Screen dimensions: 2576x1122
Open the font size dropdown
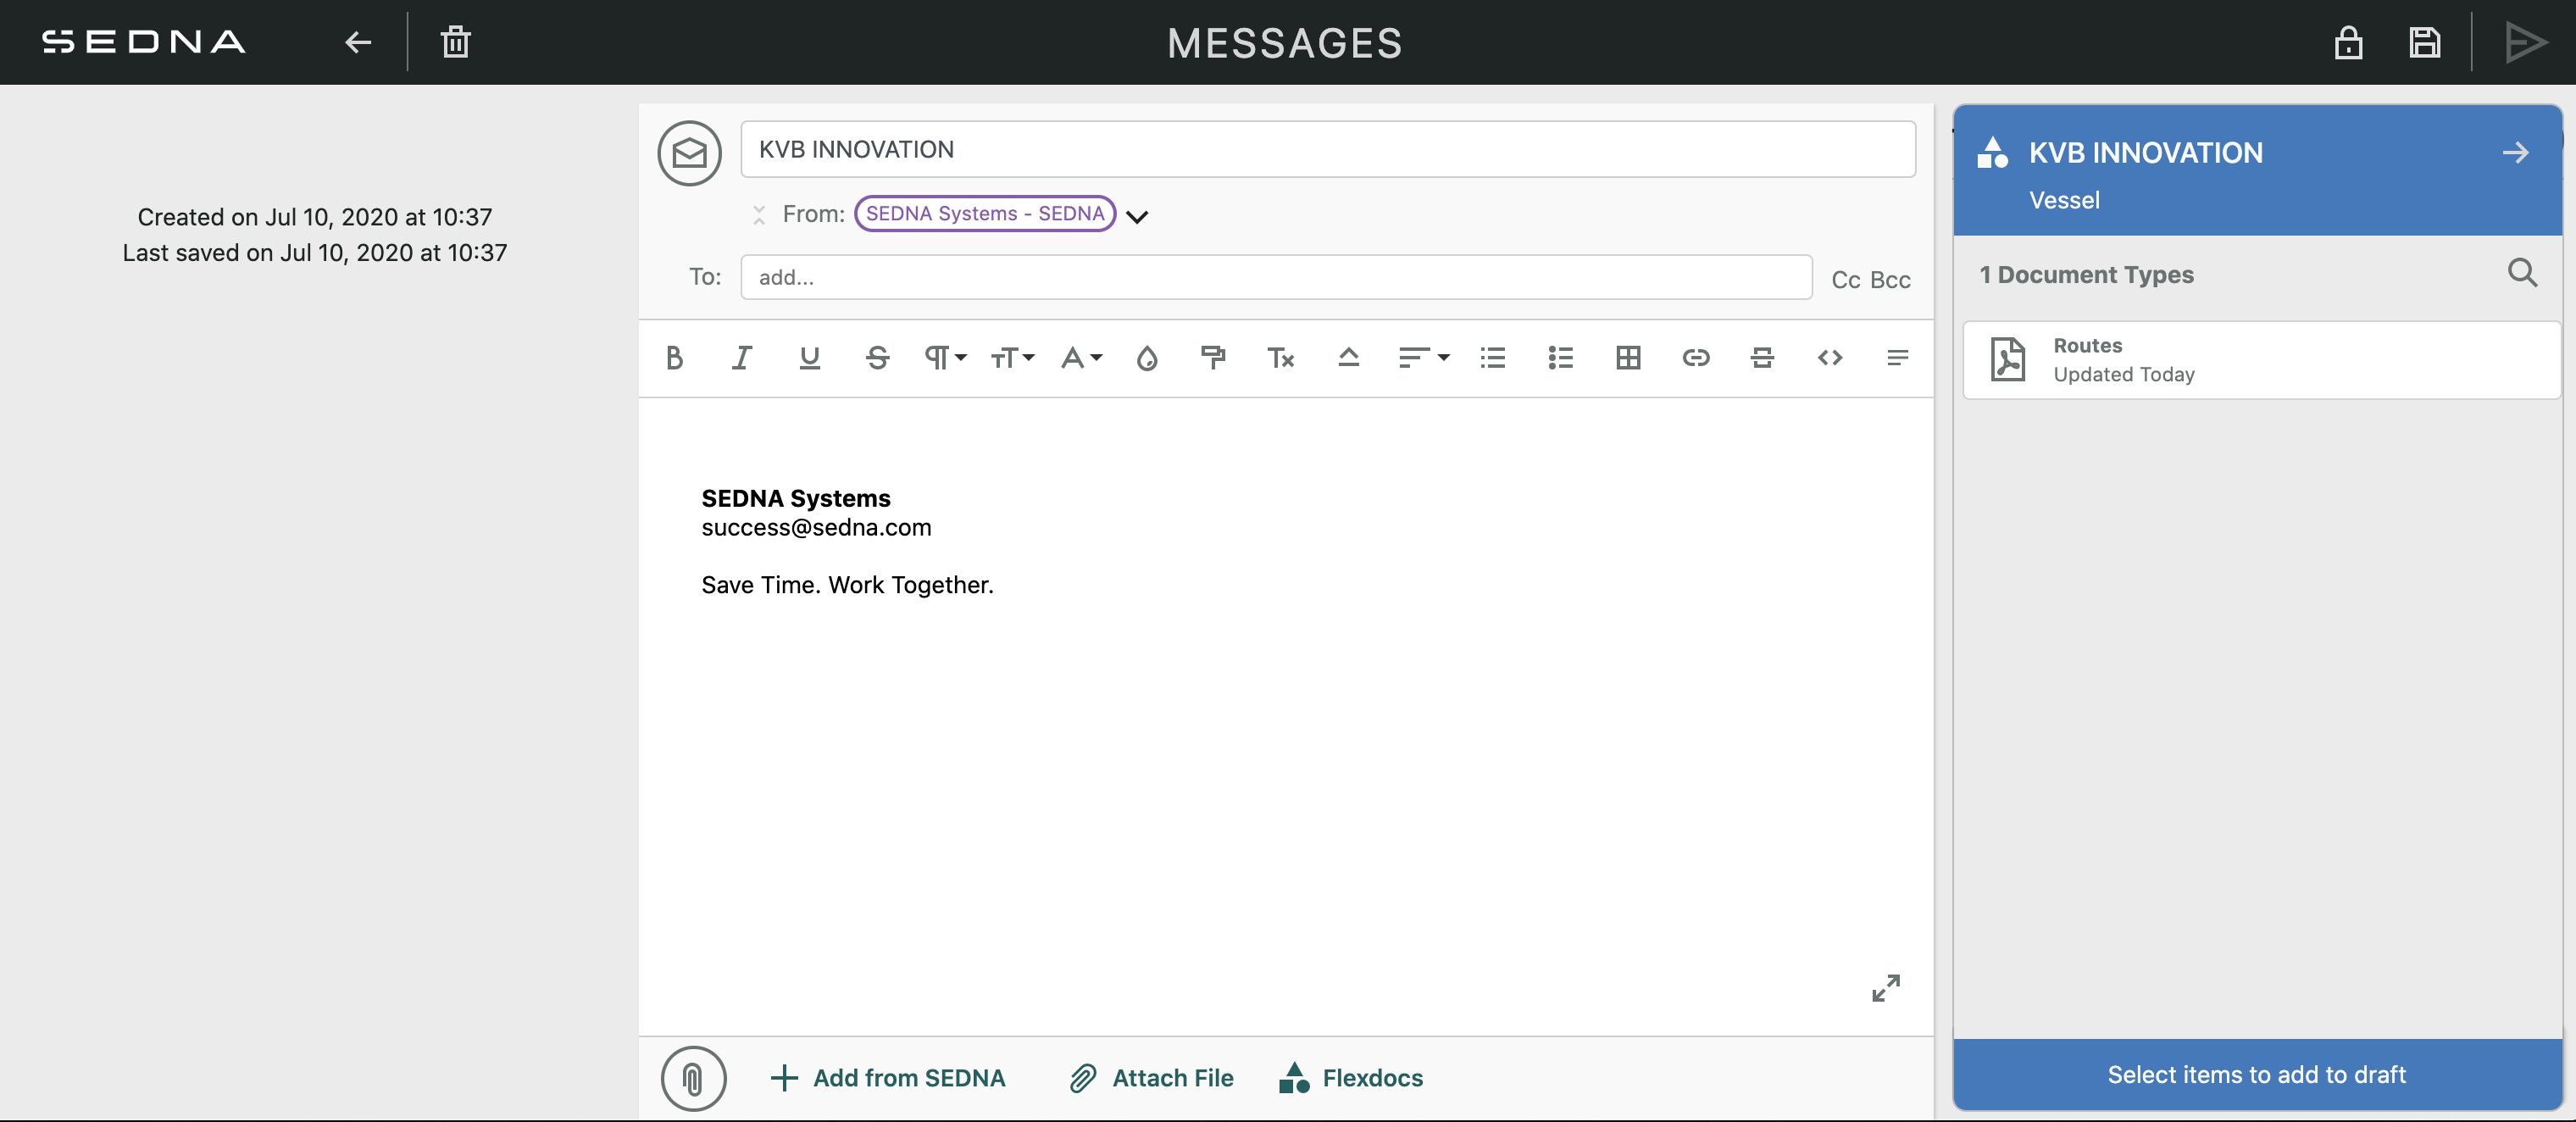point(1012,358)
